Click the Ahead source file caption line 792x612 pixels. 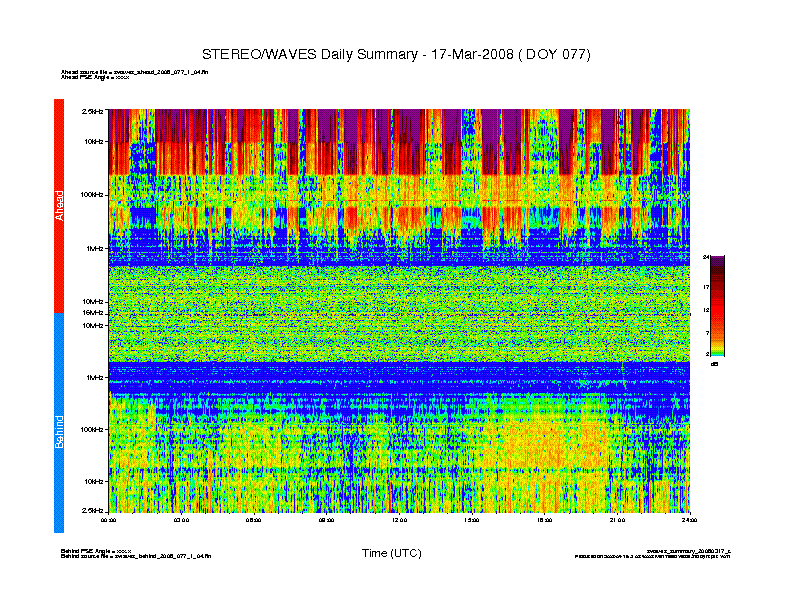pyautogui.click(x=134, y=72)
